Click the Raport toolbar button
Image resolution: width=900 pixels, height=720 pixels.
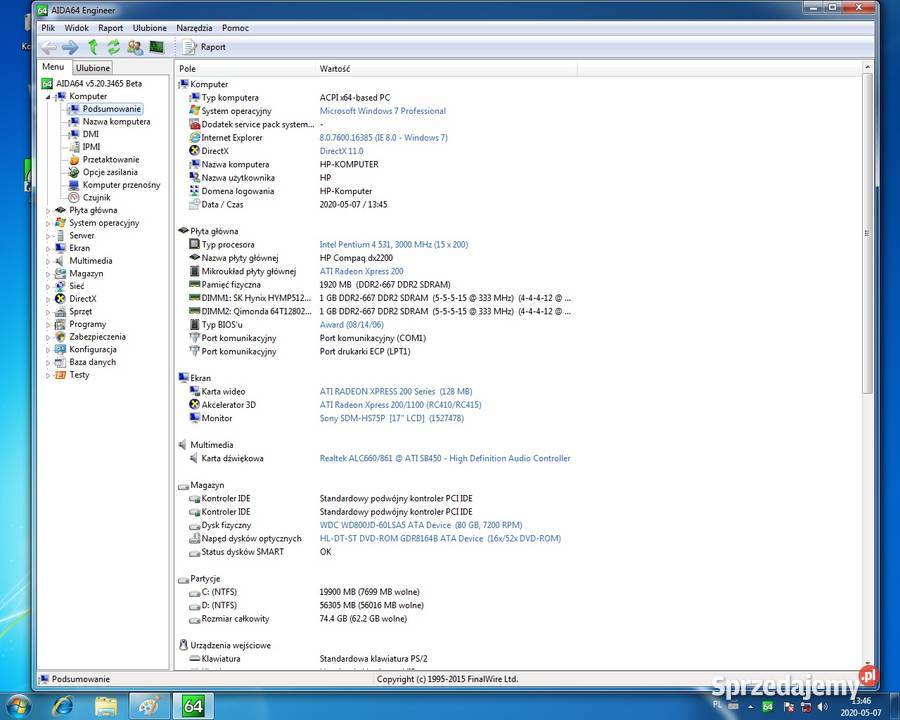coord(204,47)
